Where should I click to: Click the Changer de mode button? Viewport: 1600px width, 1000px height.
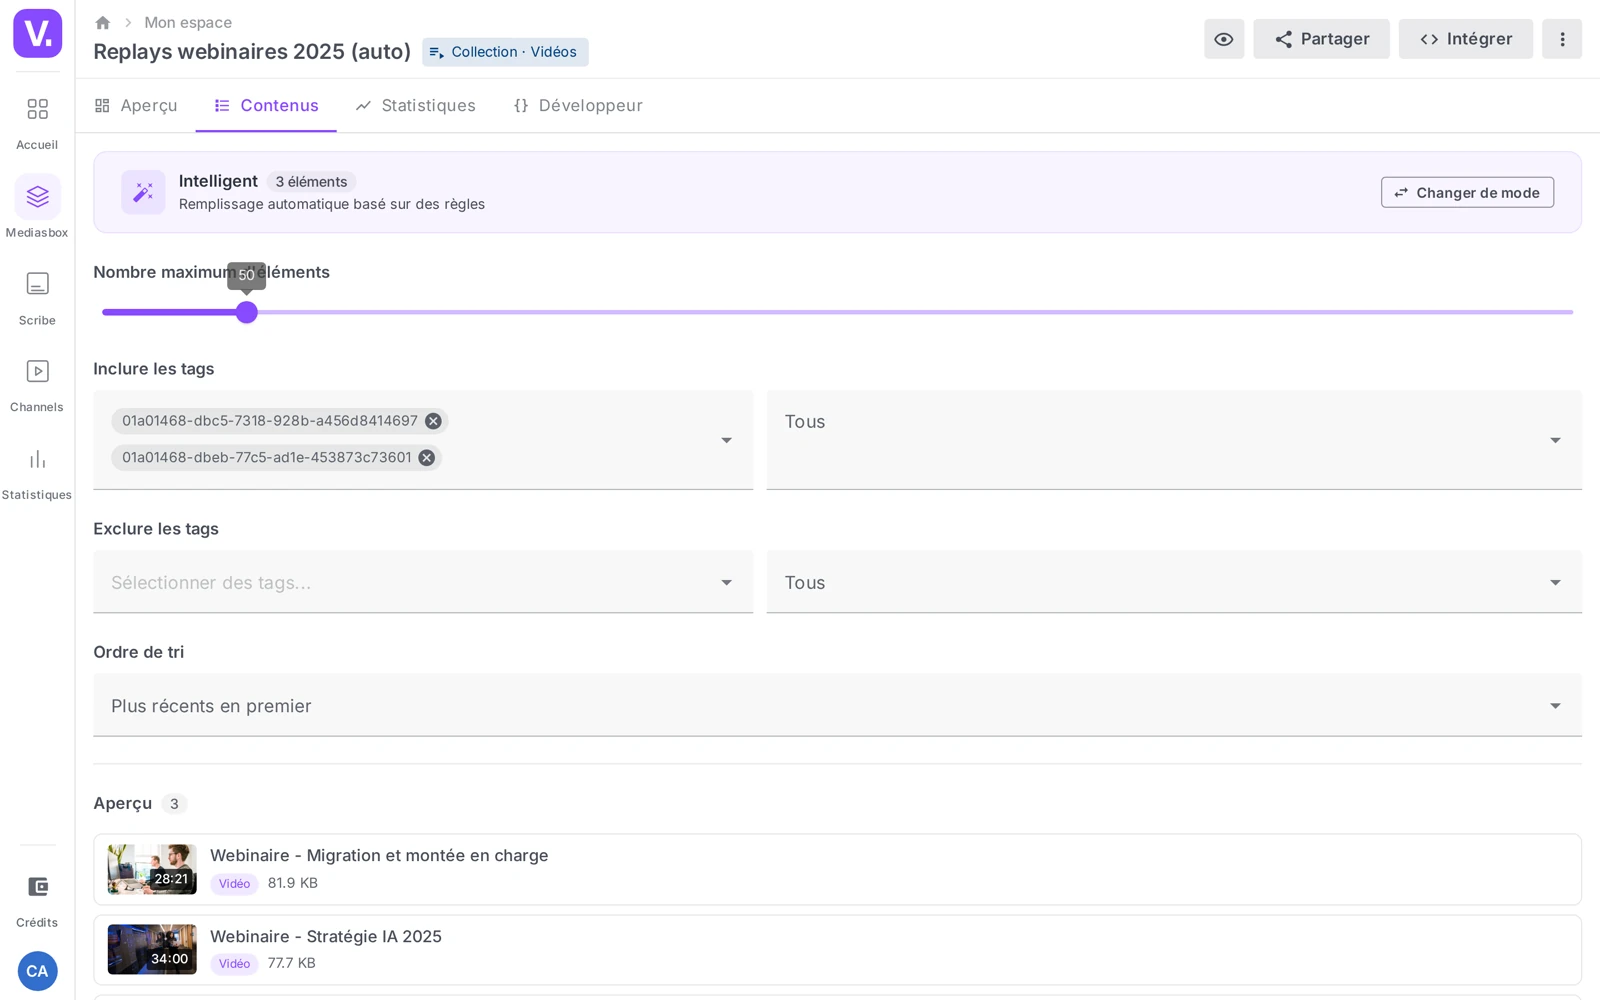click(1467, 192)
